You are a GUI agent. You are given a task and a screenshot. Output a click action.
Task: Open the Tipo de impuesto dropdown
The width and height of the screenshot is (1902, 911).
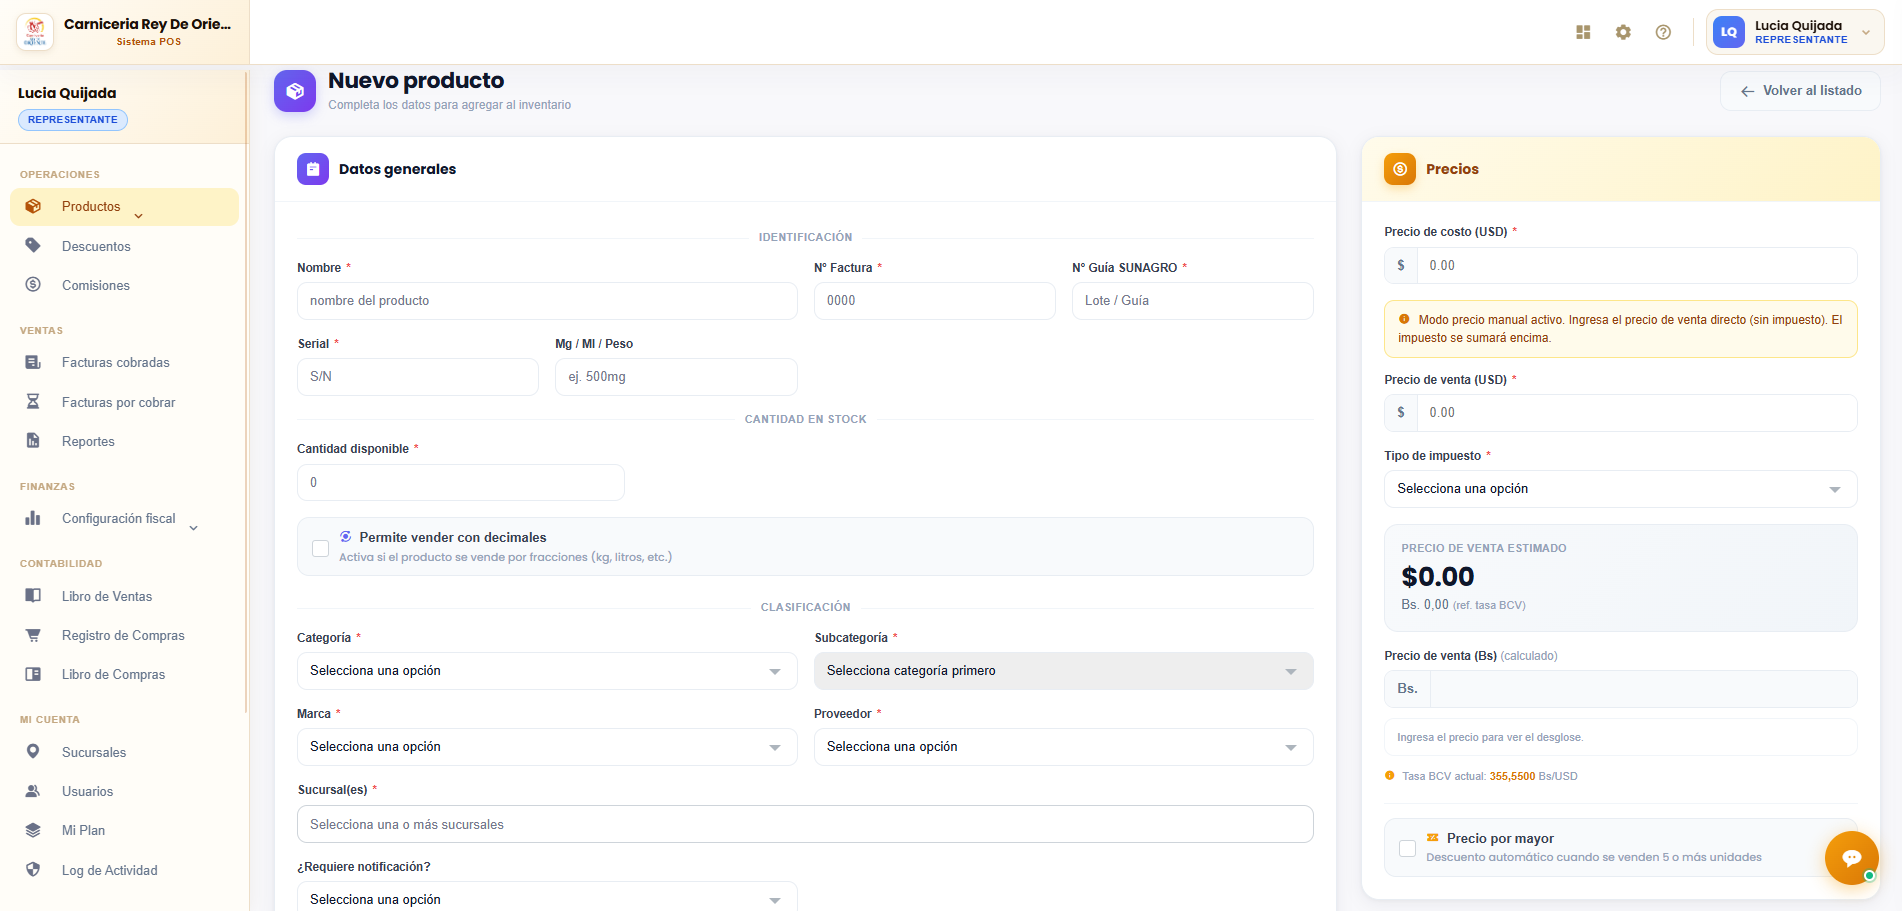(x=1620, y=489)
